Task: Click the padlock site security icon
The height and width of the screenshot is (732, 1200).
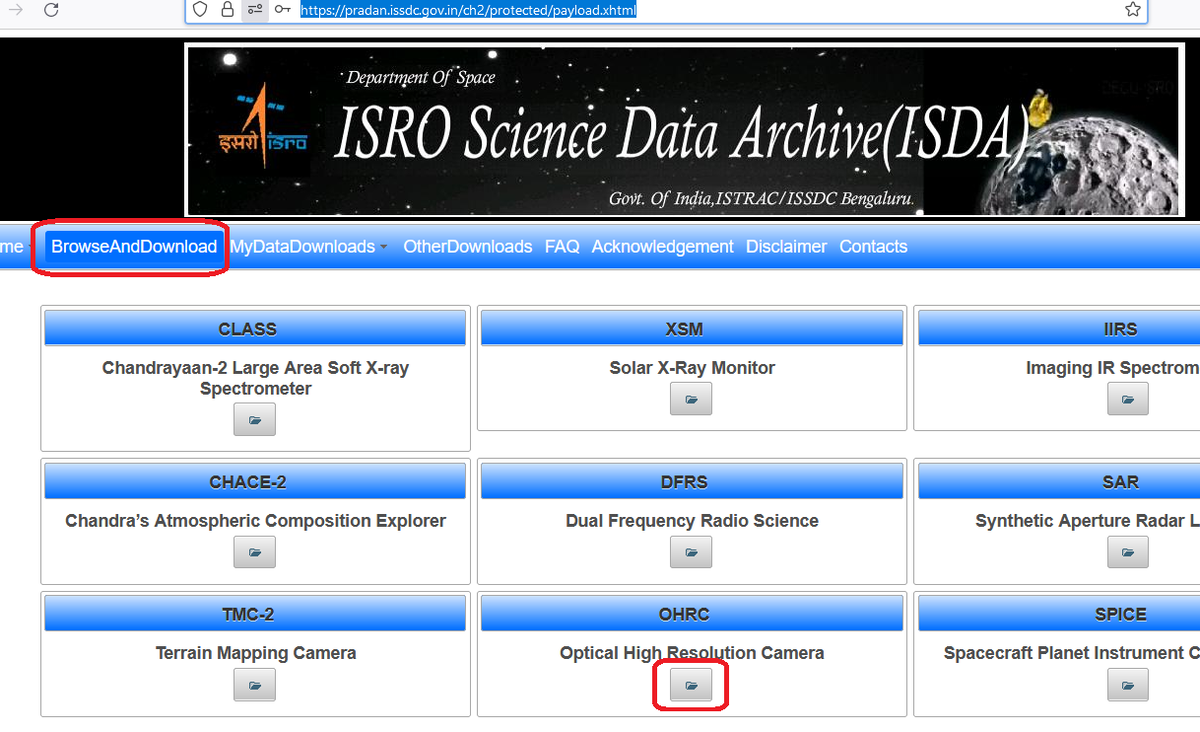Action: 228,10
